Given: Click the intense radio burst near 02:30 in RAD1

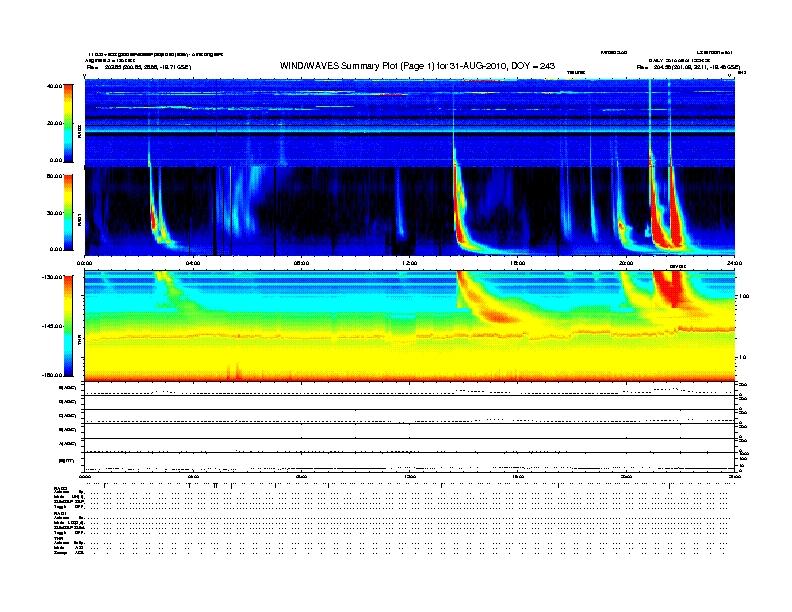Looking at the screenshot, I should pos(155,220).
